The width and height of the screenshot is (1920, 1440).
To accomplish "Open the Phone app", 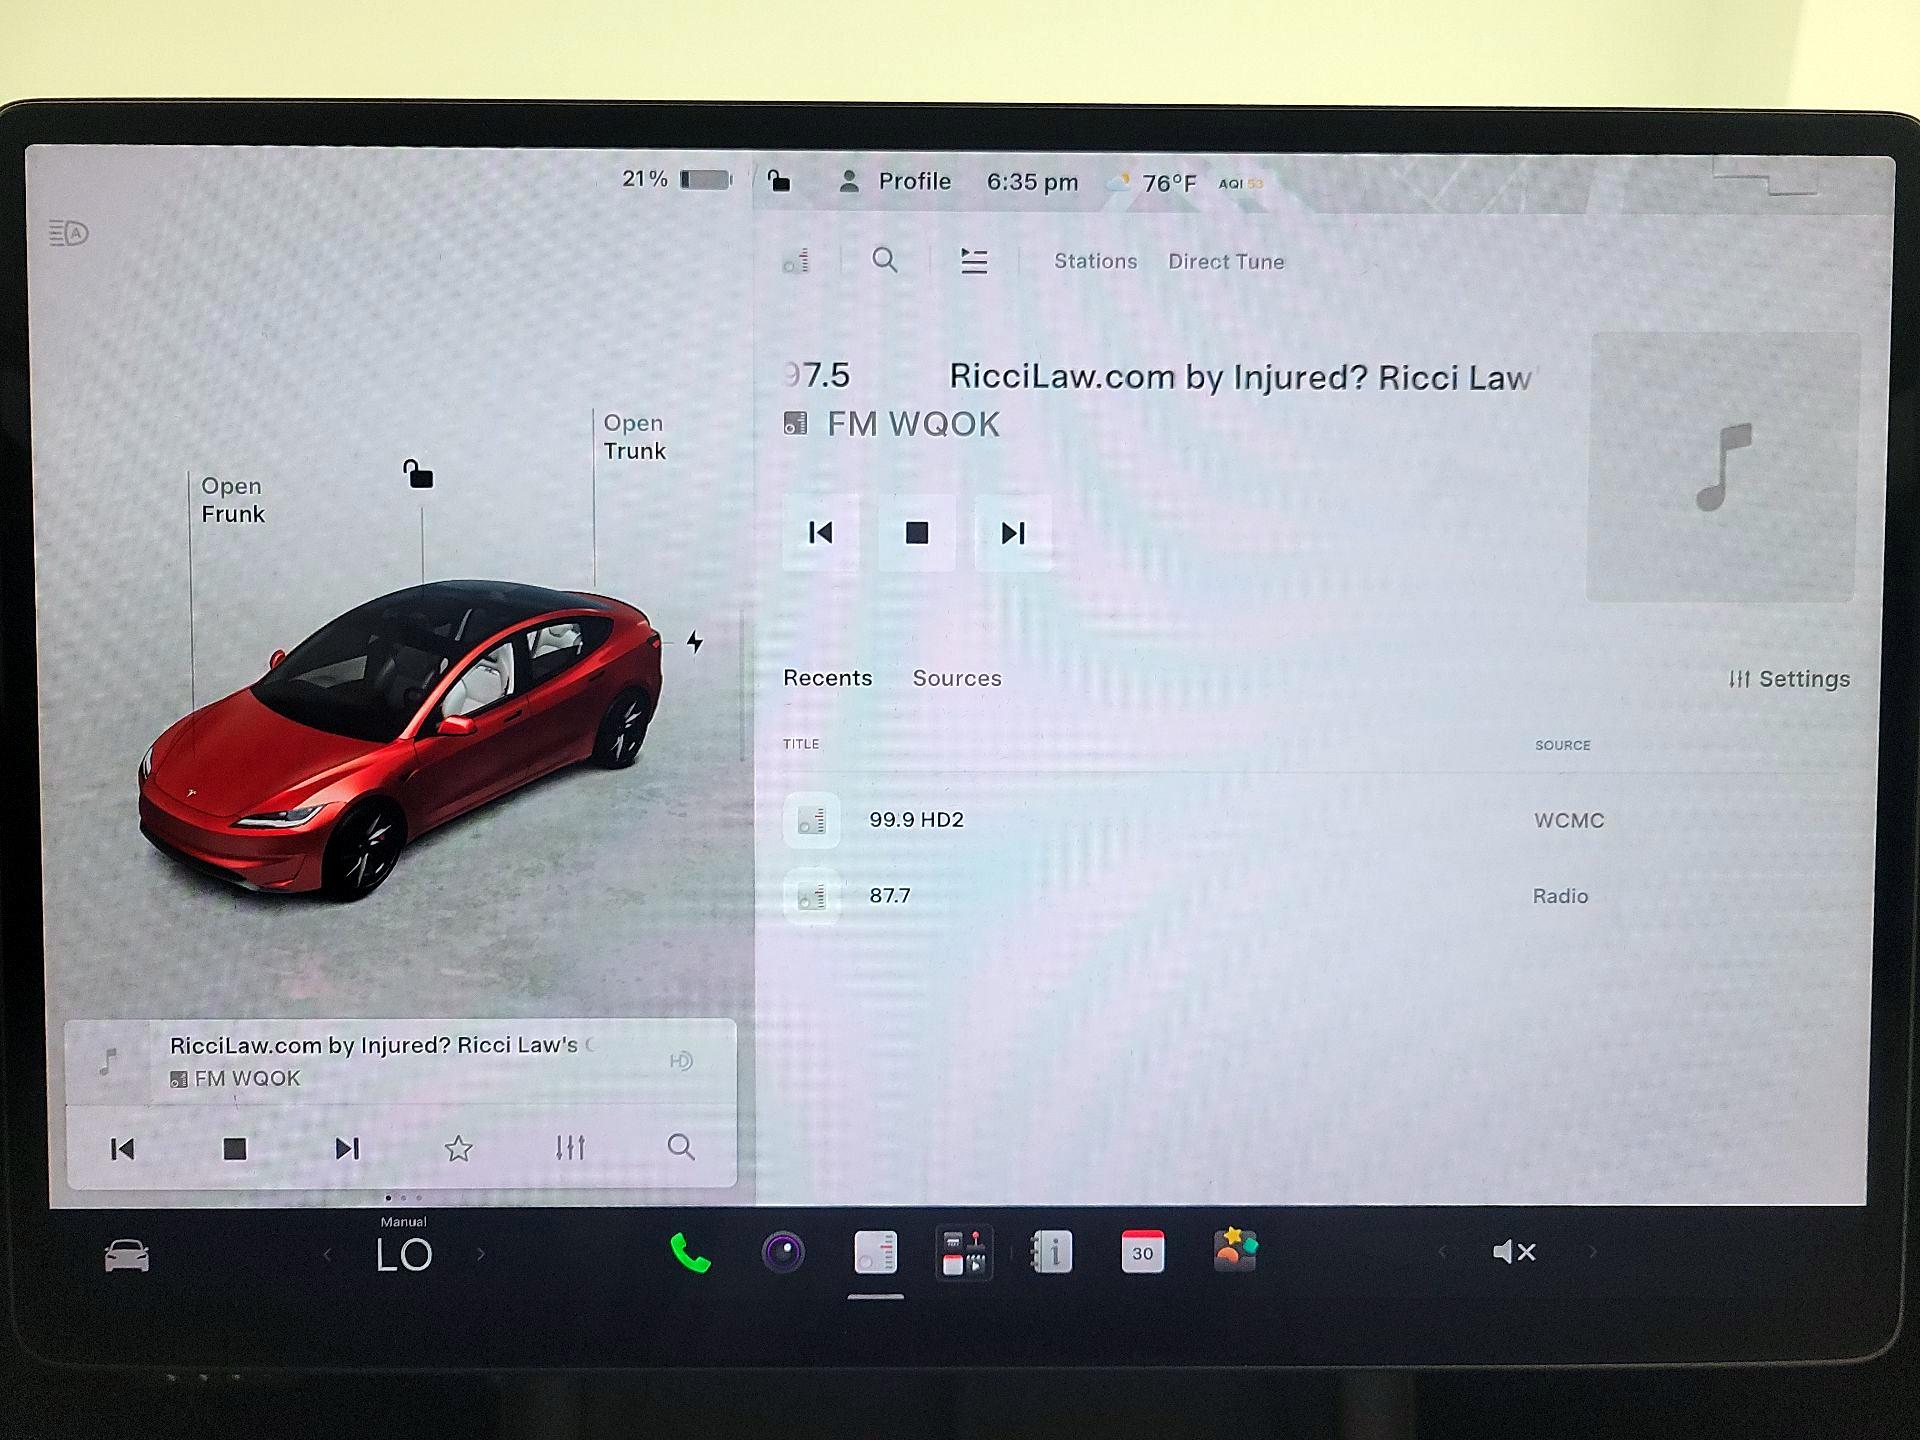I will pos(690,1253).
